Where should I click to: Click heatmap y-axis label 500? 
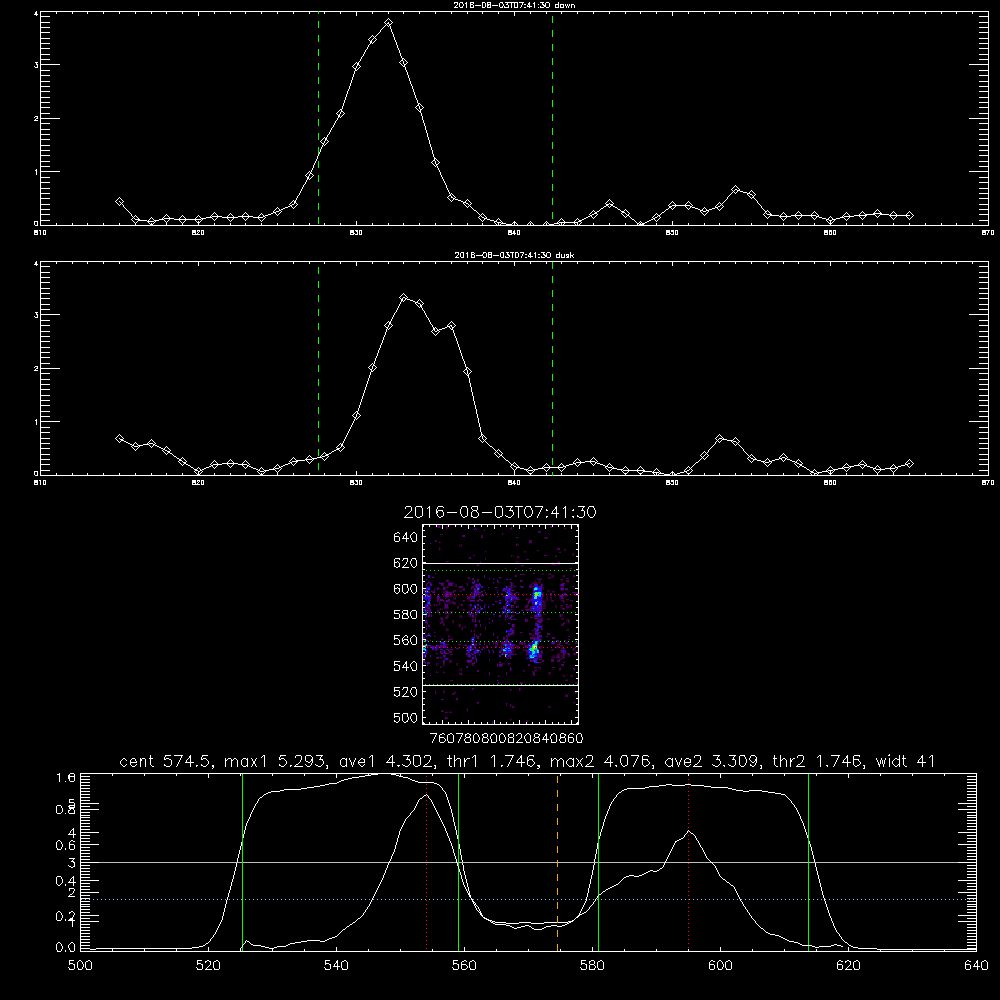(x=406, y=718)
